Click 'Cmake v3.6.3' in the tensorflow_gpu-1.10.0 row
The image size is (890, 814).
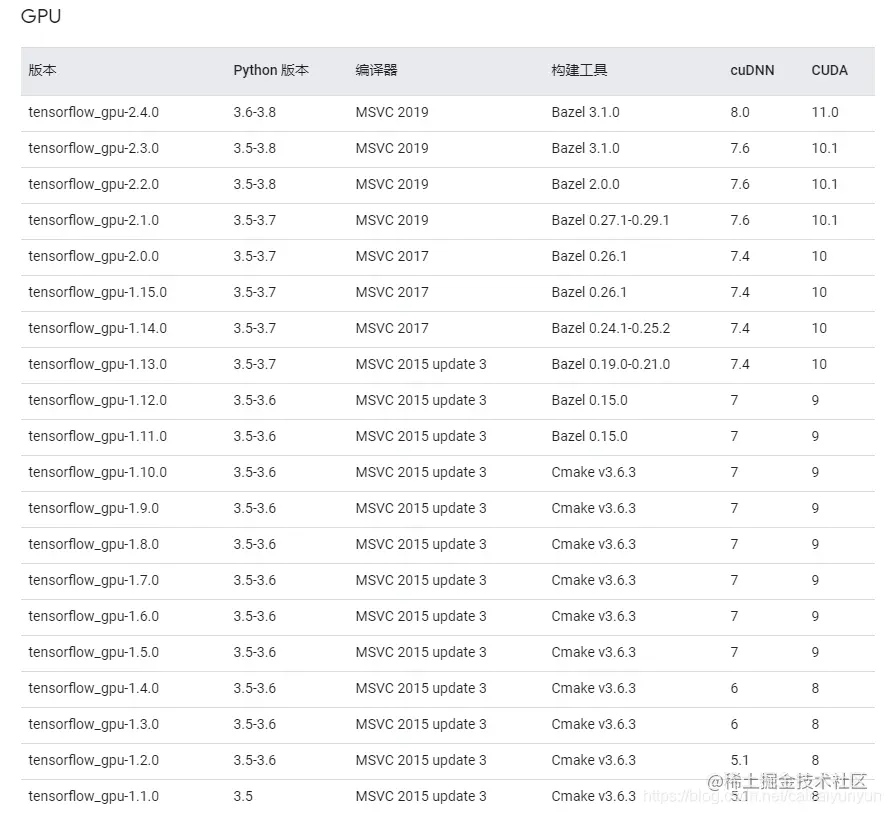click(593, 472)
